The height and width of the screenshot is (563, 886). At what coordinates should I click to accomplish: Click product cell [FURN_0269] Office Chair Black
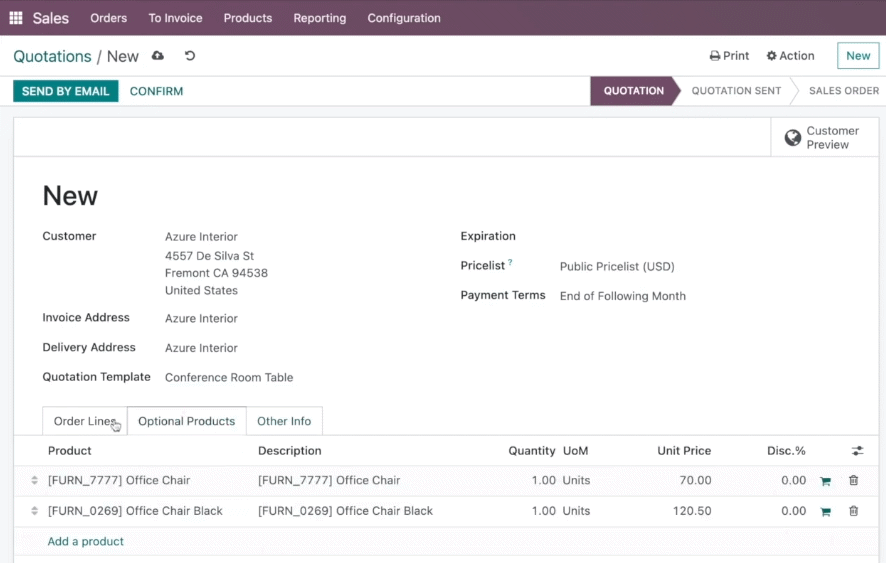tap(135, 511)
